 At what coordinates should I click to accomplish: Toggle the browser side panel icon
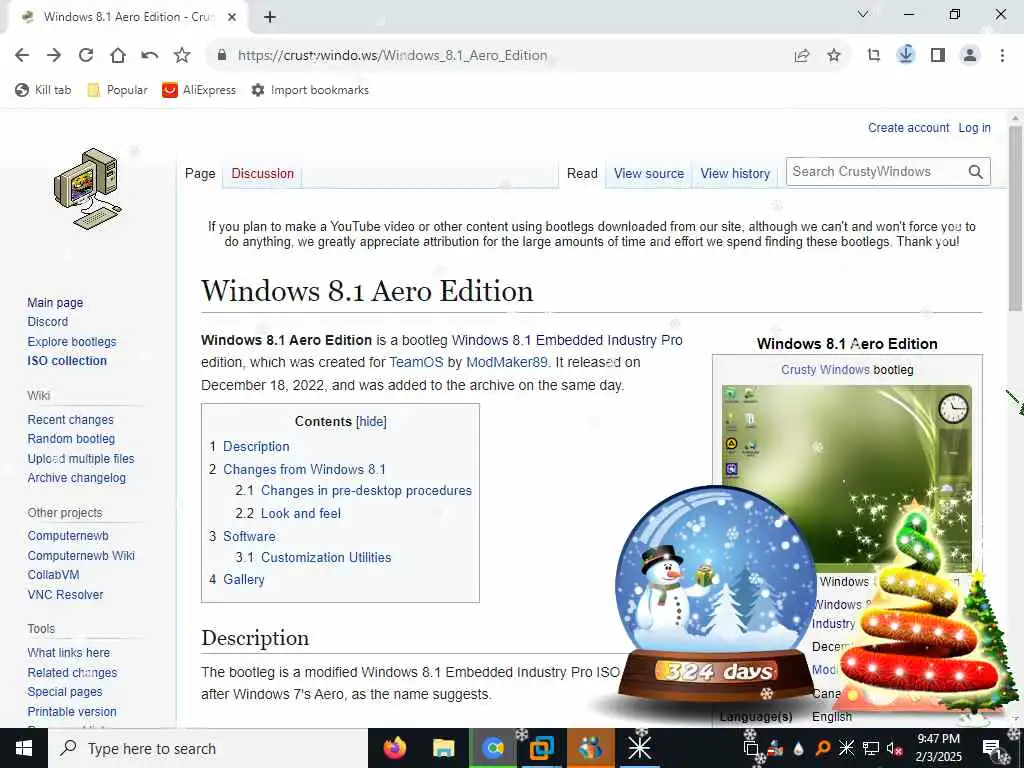(938, 56)
